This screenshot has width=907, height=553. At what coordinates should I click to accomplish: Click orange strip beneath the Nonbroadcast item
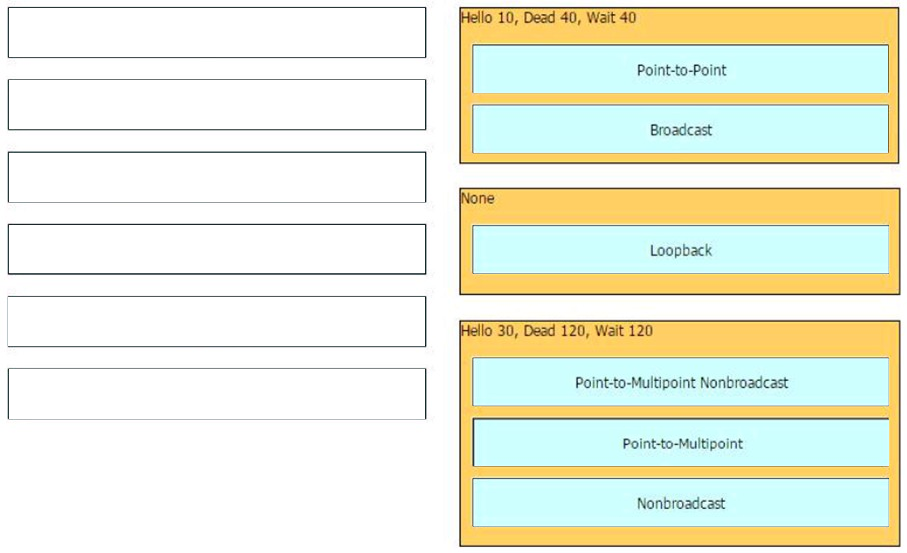click(x=680, y=536)
